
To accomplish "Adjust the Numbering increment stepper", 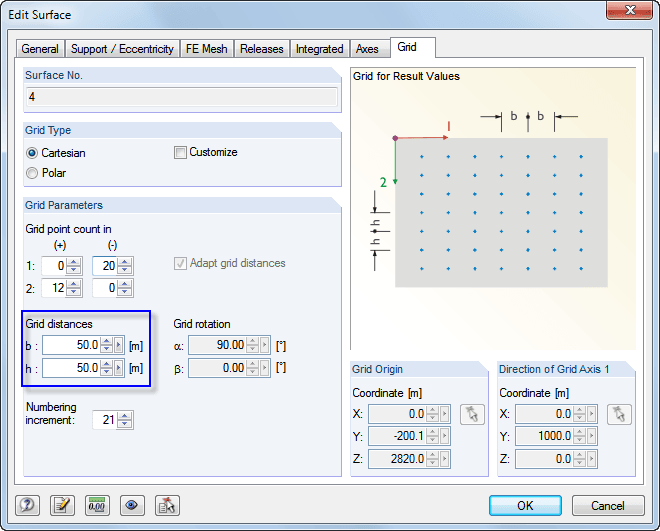I will (x=125, y=420).
